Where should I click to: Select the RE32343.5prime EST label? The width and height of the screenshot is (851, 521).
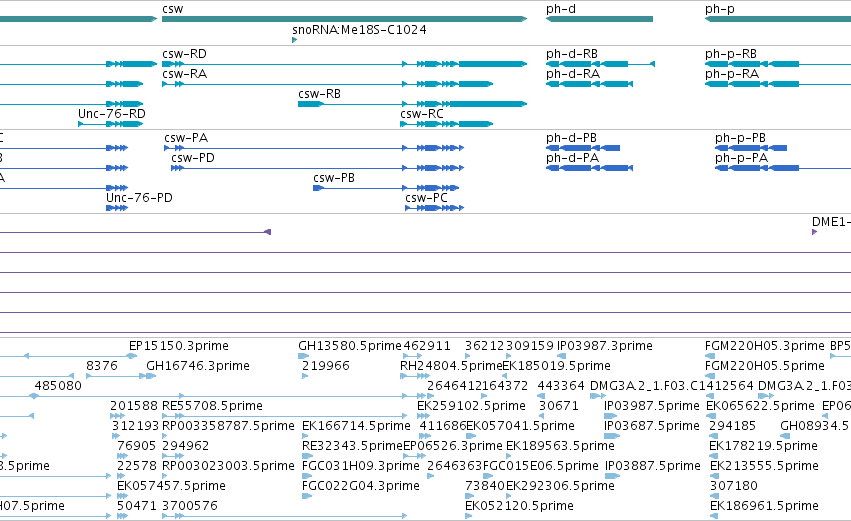(x=352, y=446)
